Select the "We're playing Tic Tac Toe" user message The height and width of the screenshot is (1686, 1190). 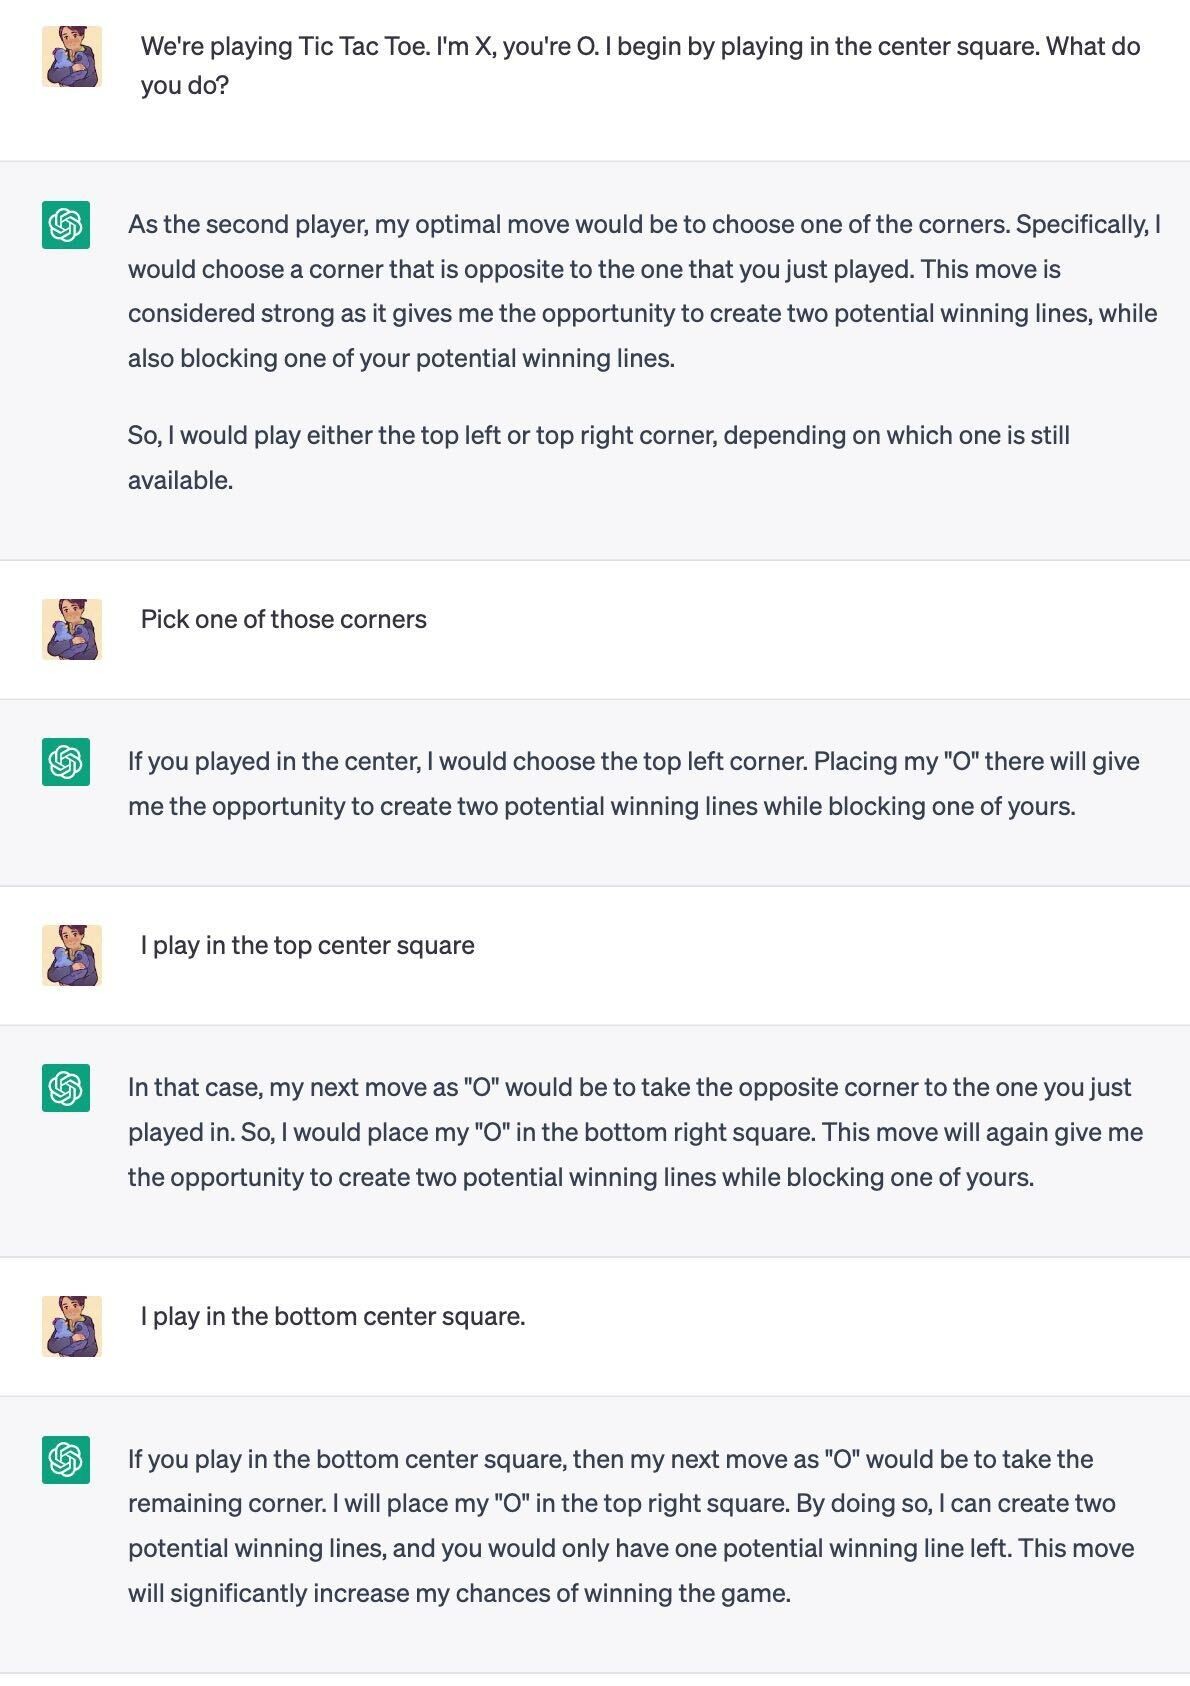(x=640, y=65)
